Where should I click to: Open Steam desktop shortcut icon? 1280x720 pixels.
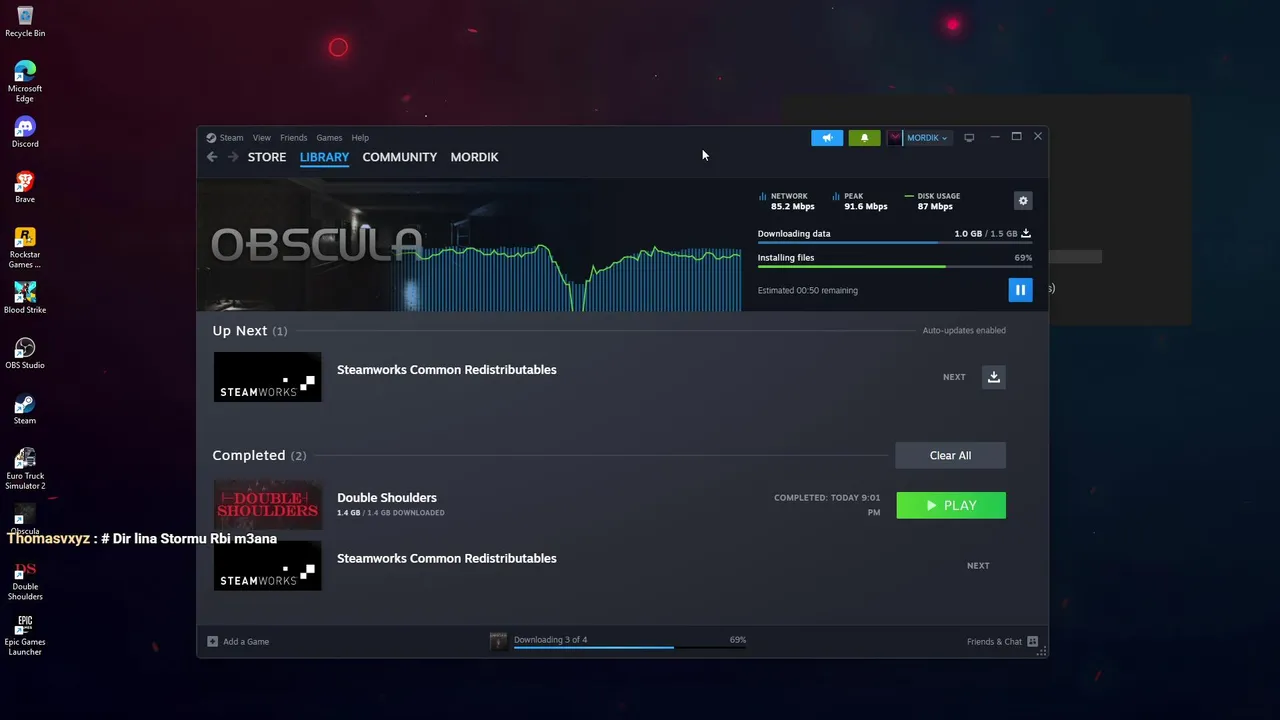25,409
